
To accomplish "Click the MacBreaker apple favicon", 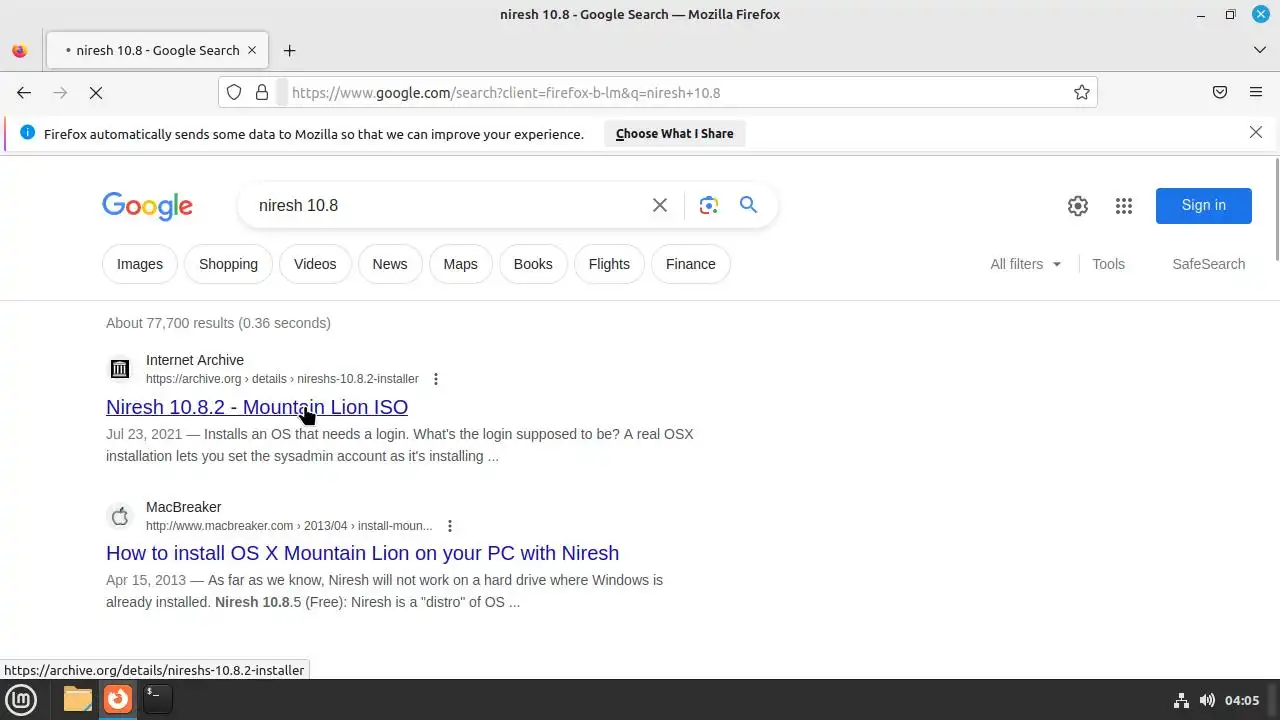I will 120,516.
